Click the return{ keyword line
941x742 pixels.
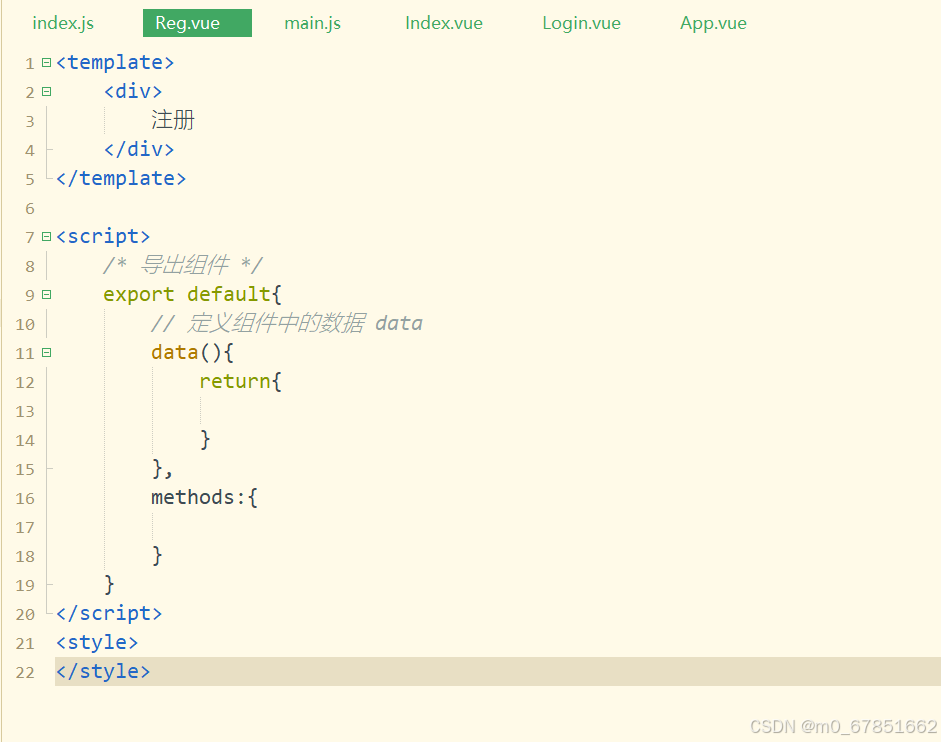[240, 381]
